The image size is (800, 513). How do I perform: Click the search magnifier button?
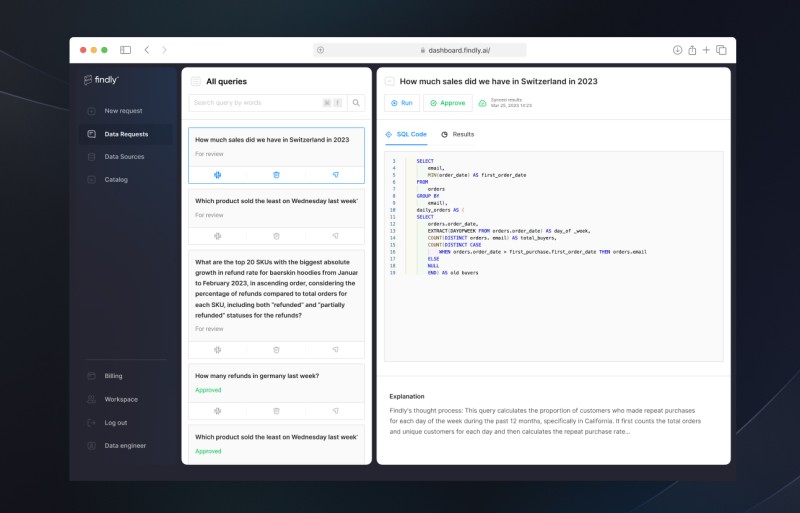356,103
